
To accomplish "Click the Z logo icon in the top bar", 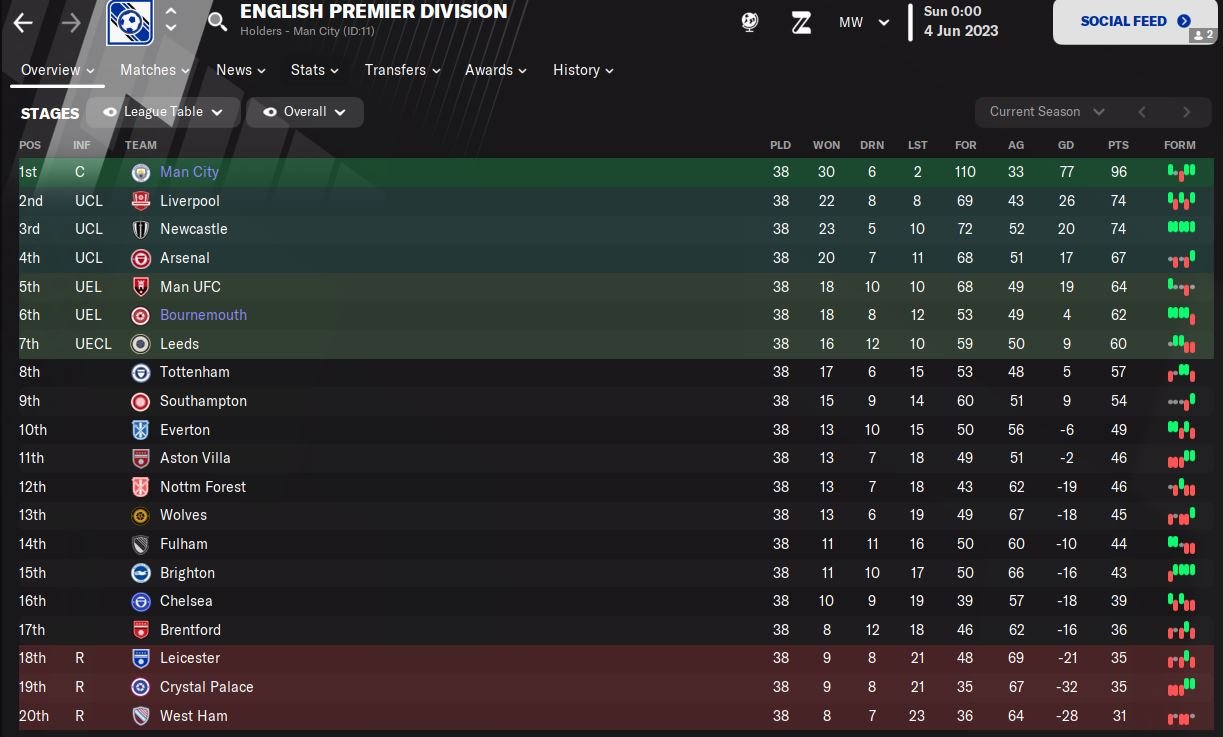I will (801, 22).
